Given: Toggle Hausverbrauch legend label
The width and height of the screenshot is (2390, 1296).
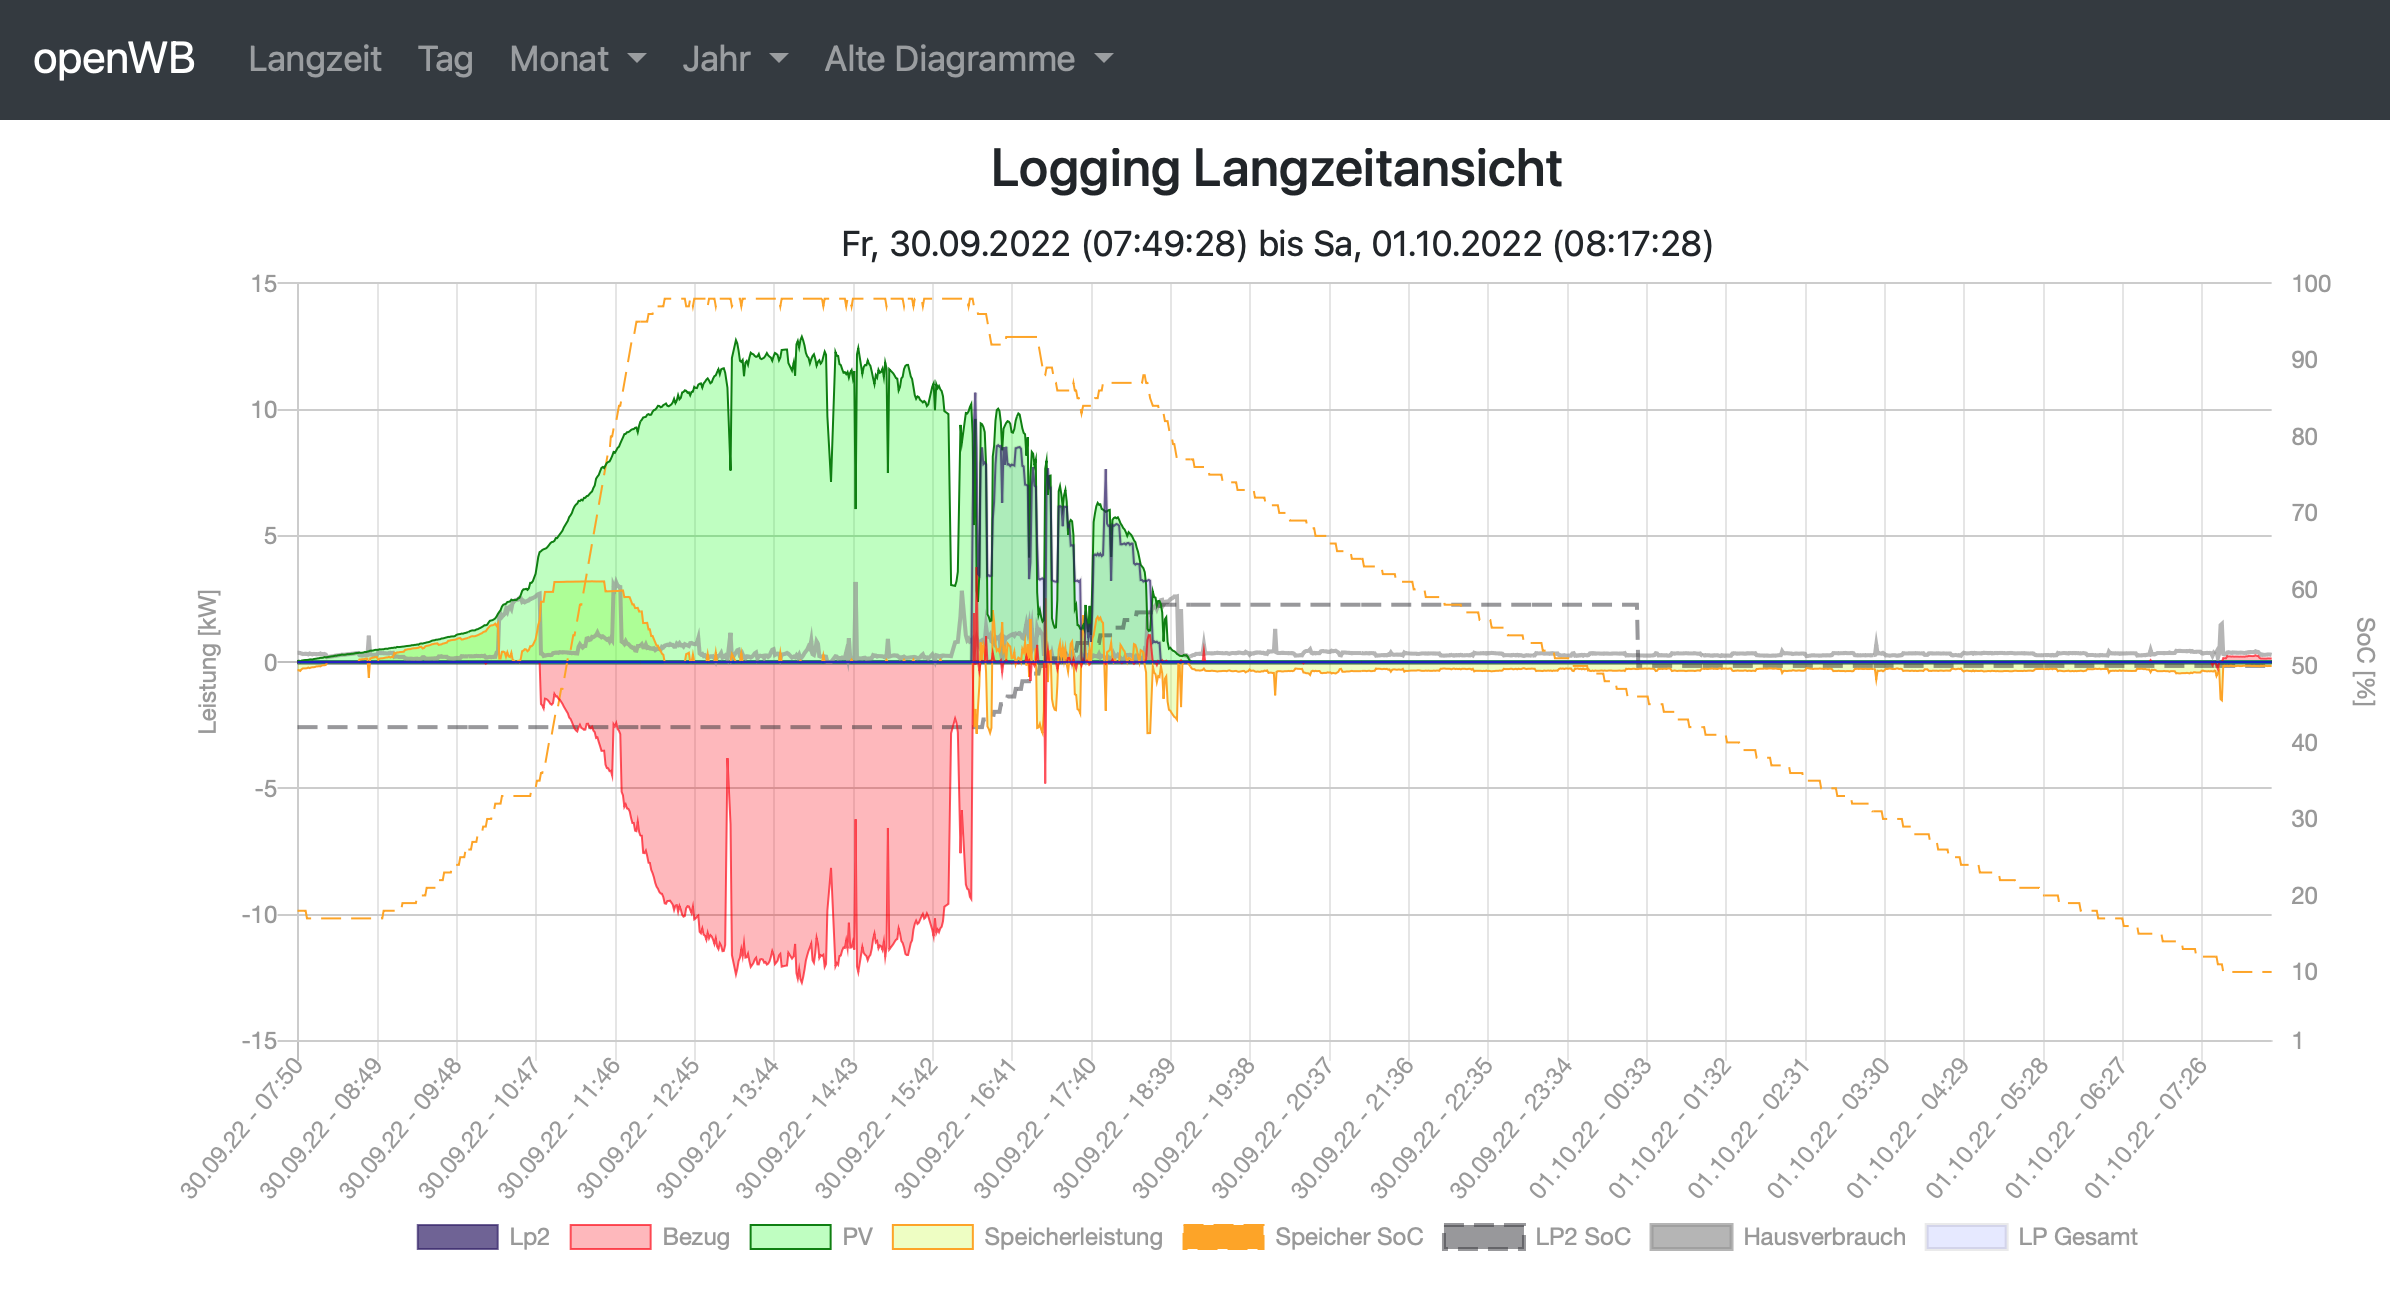Looking at the screenshot, I should [x=1824, y=1237].
